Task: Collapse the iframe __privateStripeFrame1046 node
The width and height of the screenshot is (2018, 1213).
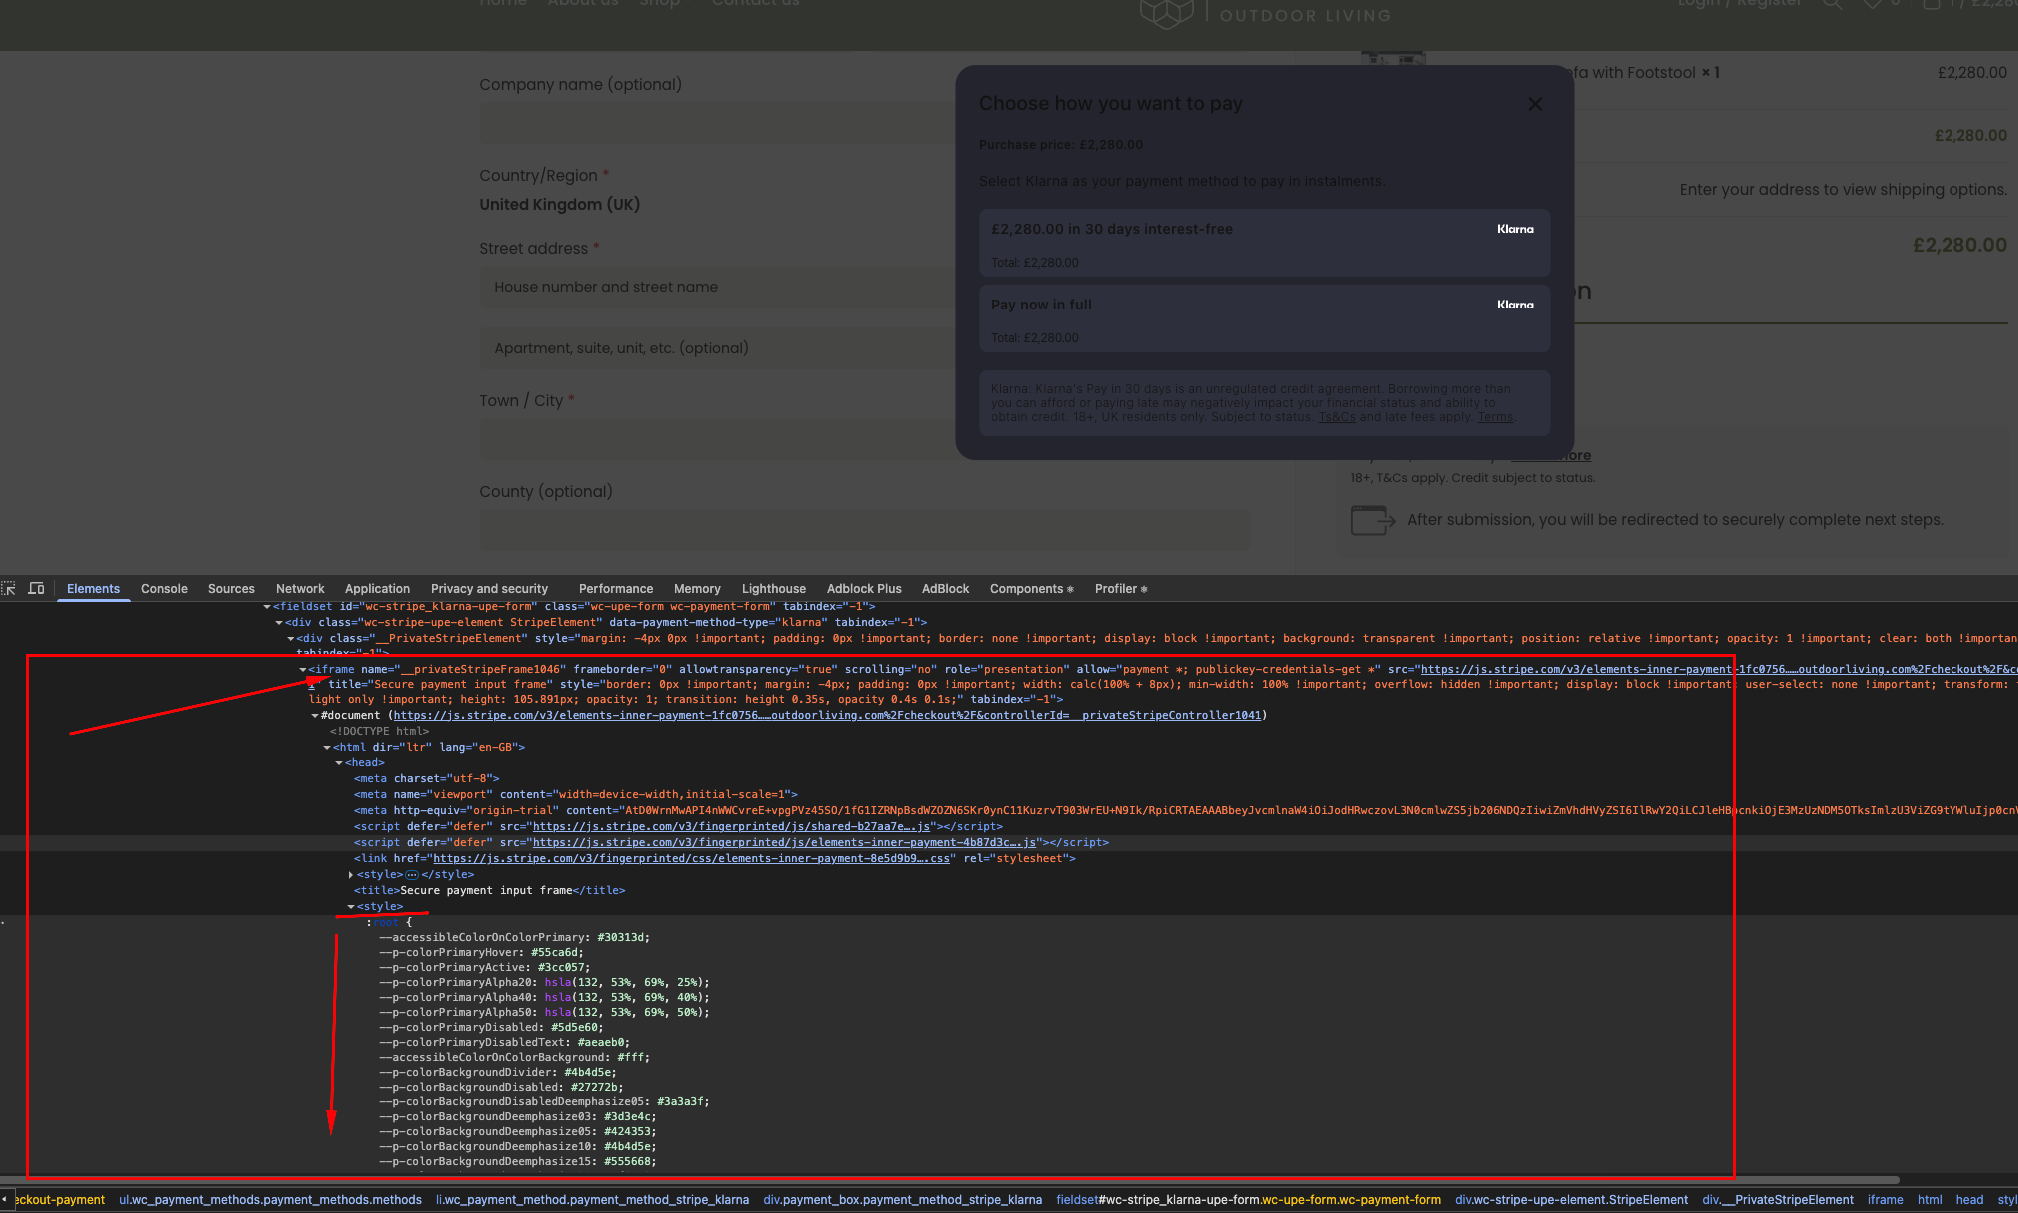Action: coord(303,670)
